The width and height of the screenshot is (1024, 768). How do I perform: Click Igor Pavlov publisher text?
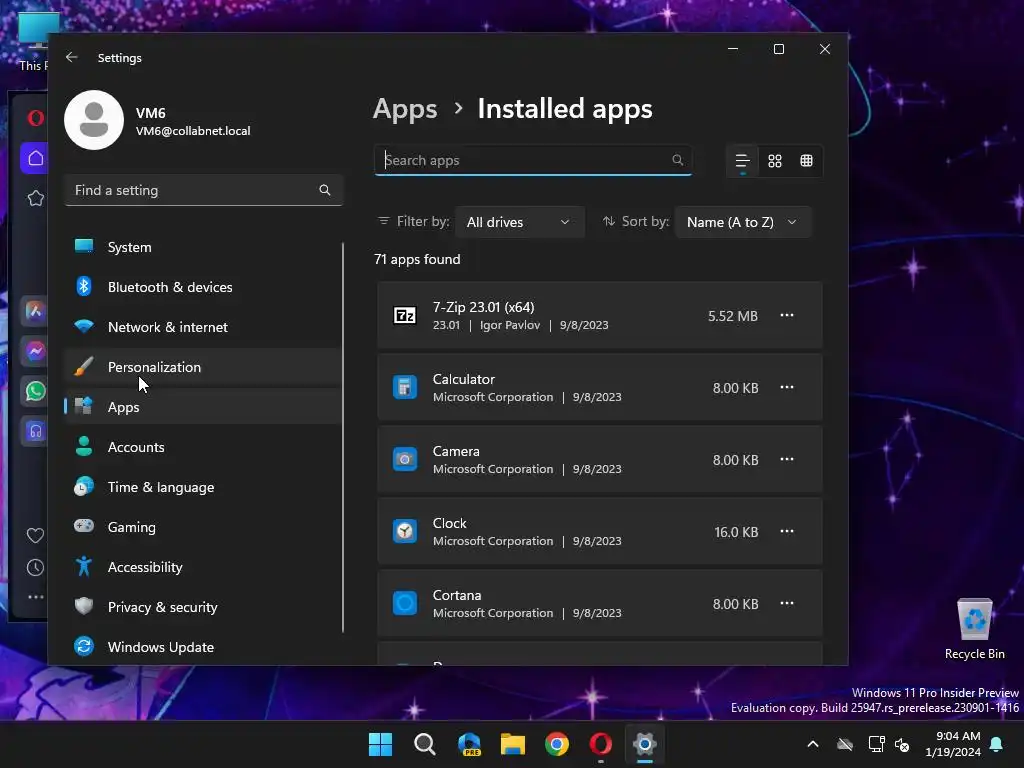pyautogui.click(x=510, y=325)
